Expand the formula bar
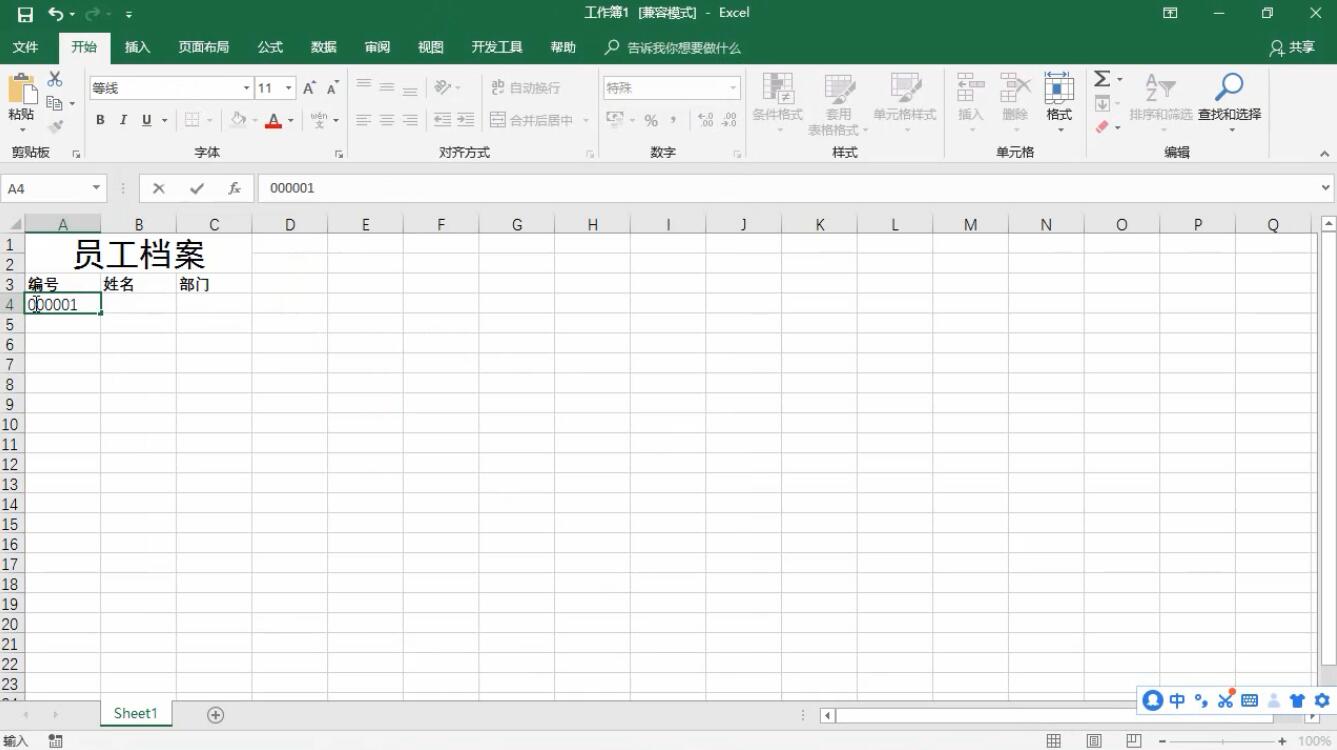The width and height of the screenshot is (1337, 750). point(1326,188)
